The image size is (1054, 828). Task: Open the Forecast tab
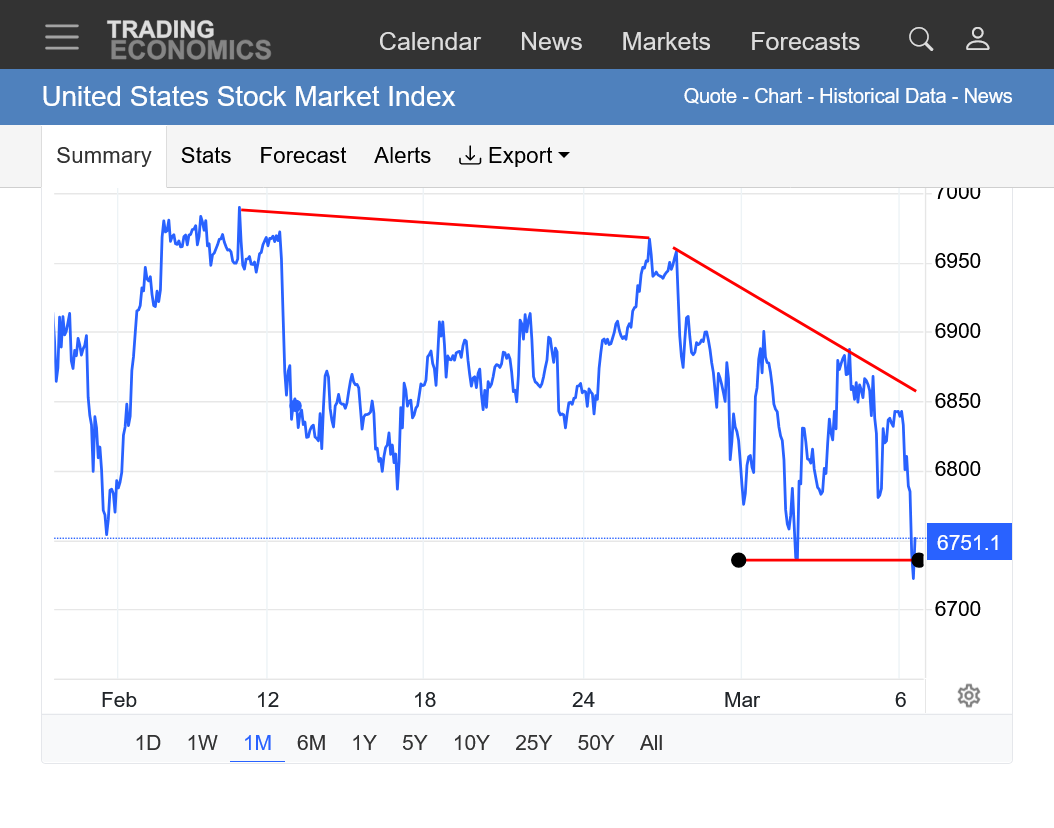pos(302,156)
